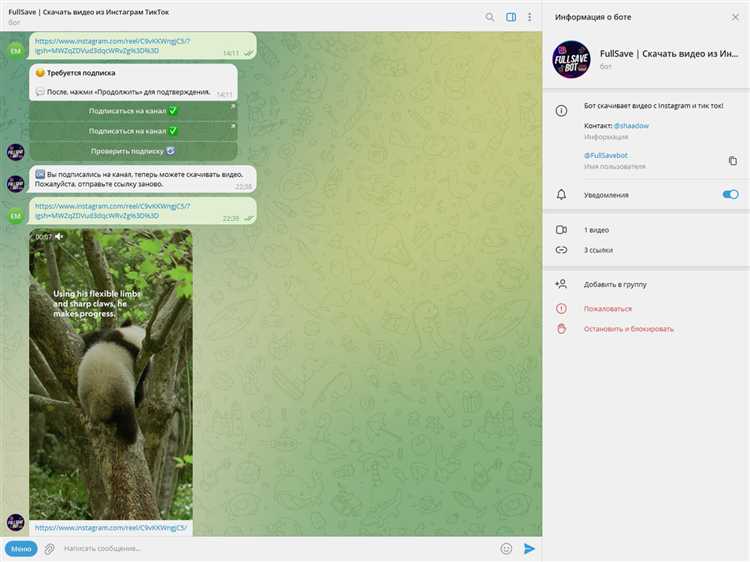Open chat search with magnifier icon

click(489, 17)
